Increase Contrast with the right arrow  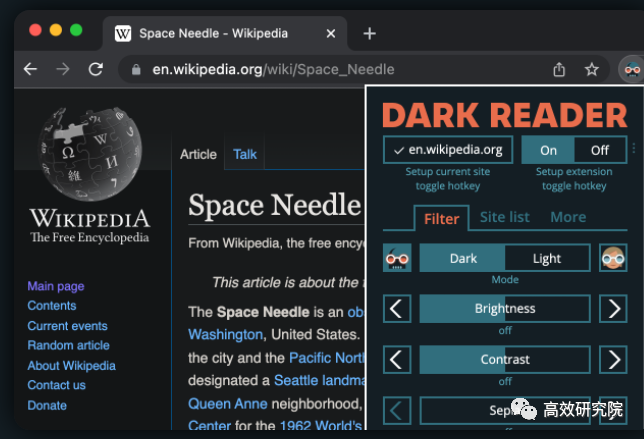[x=613, y=359]
